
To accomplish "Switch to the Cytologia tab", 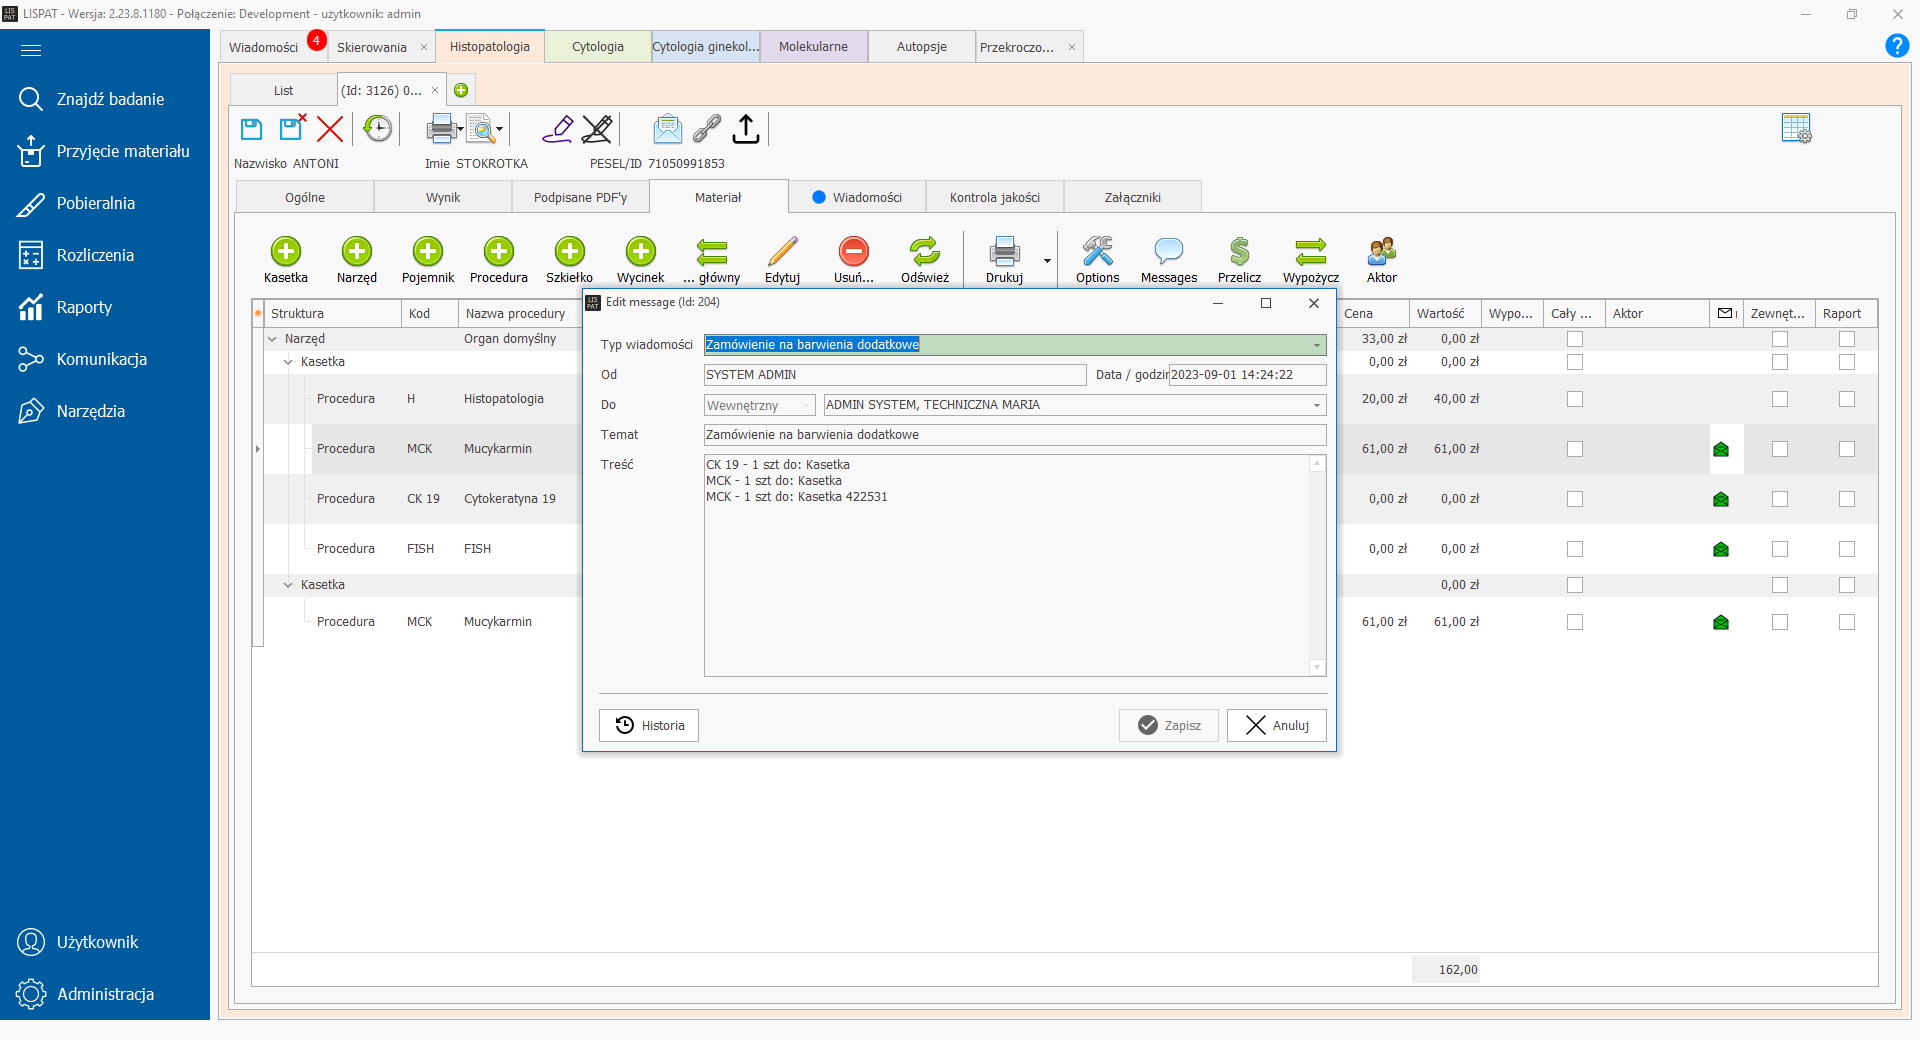I will [598, 47].
